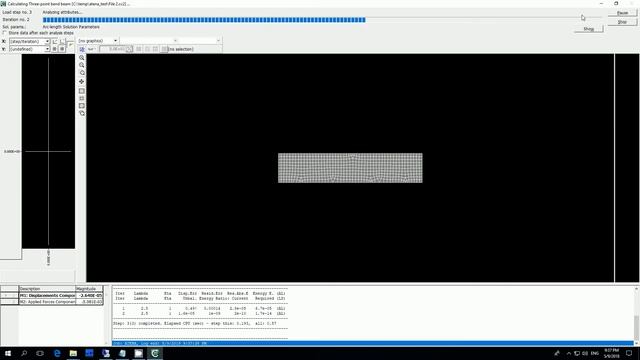Click the Arc-length Solution Parameters text

[x=71, y=27]
